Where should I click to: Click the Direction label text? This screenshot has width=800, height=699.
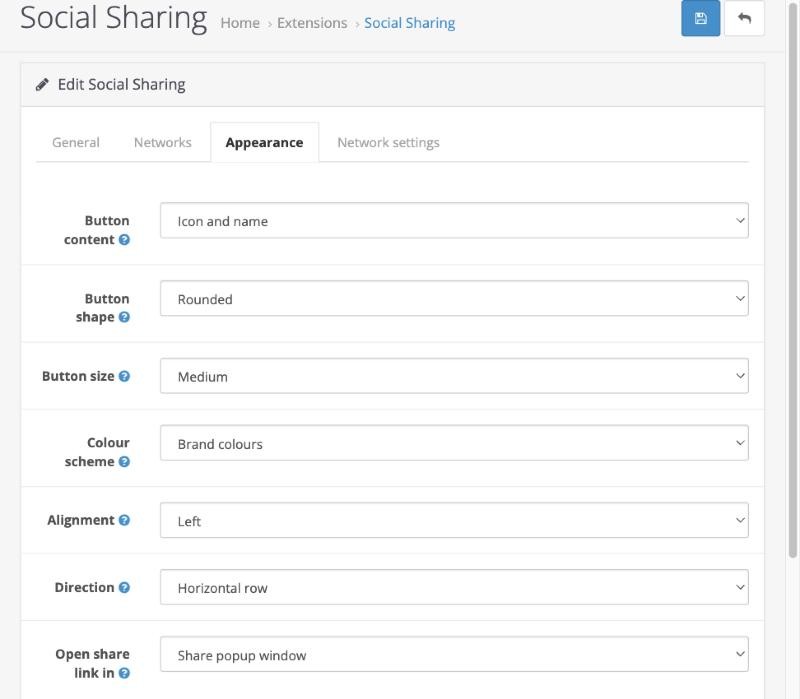click(84, 587)
